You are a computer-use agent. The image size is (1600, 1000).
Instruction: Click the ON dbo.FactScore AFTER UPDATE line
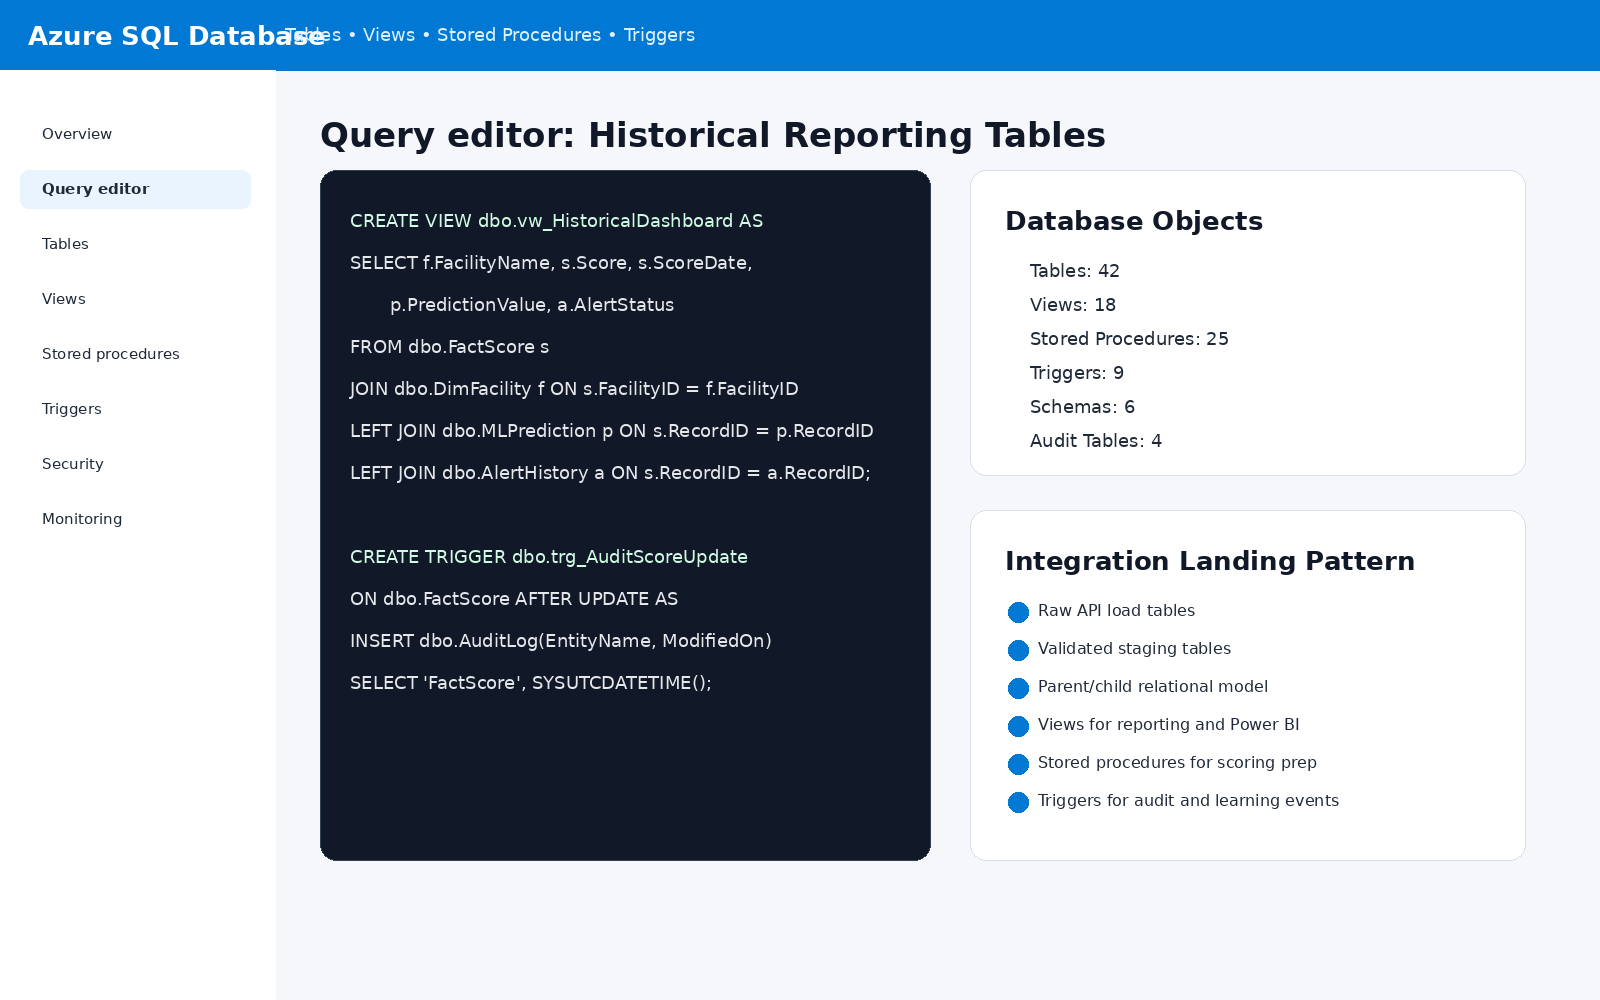click(x=514, y=599)
